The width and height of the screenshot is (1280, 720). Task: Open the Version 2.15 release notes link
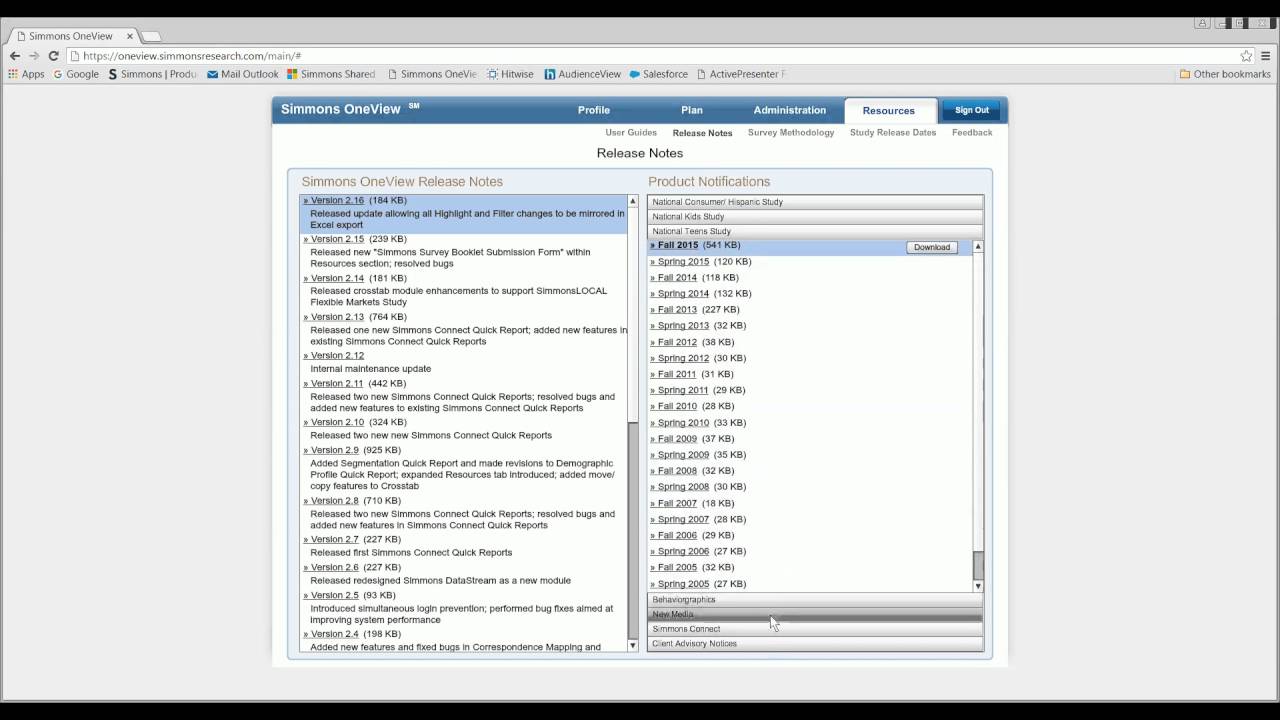(x=334, y=239)
